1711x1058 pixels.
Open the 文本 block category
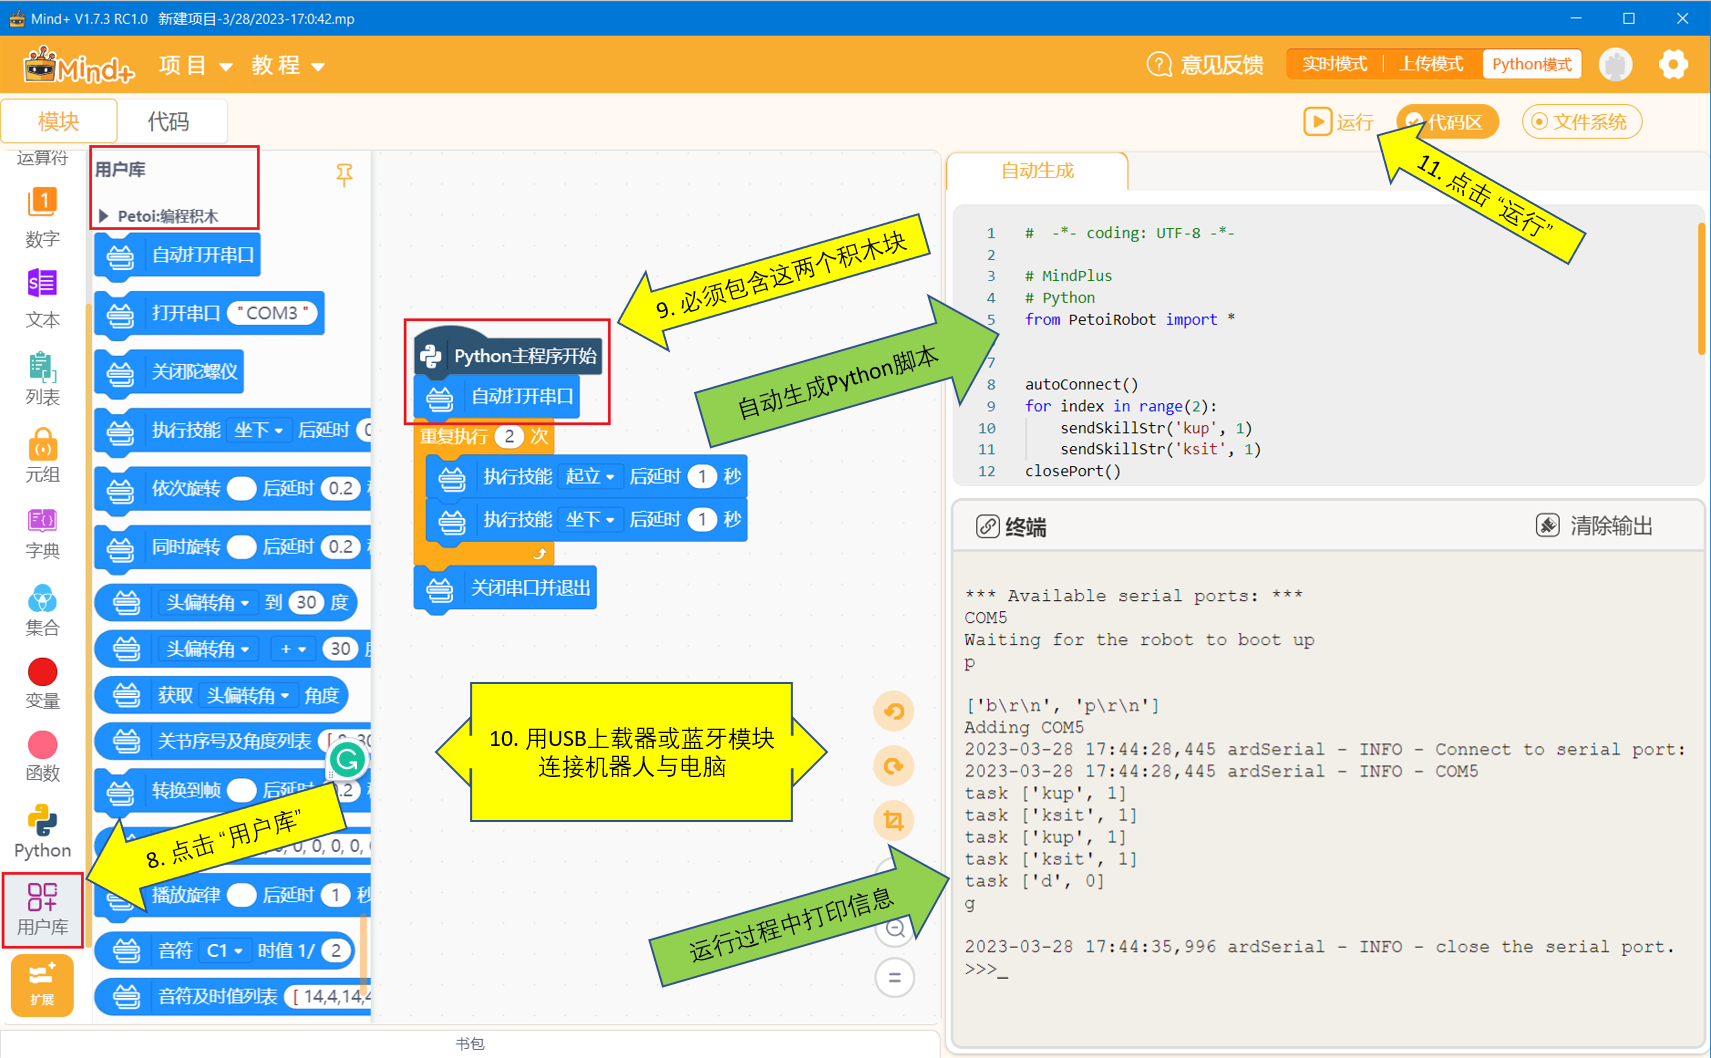pyautogui.click(x=42, y=298)
